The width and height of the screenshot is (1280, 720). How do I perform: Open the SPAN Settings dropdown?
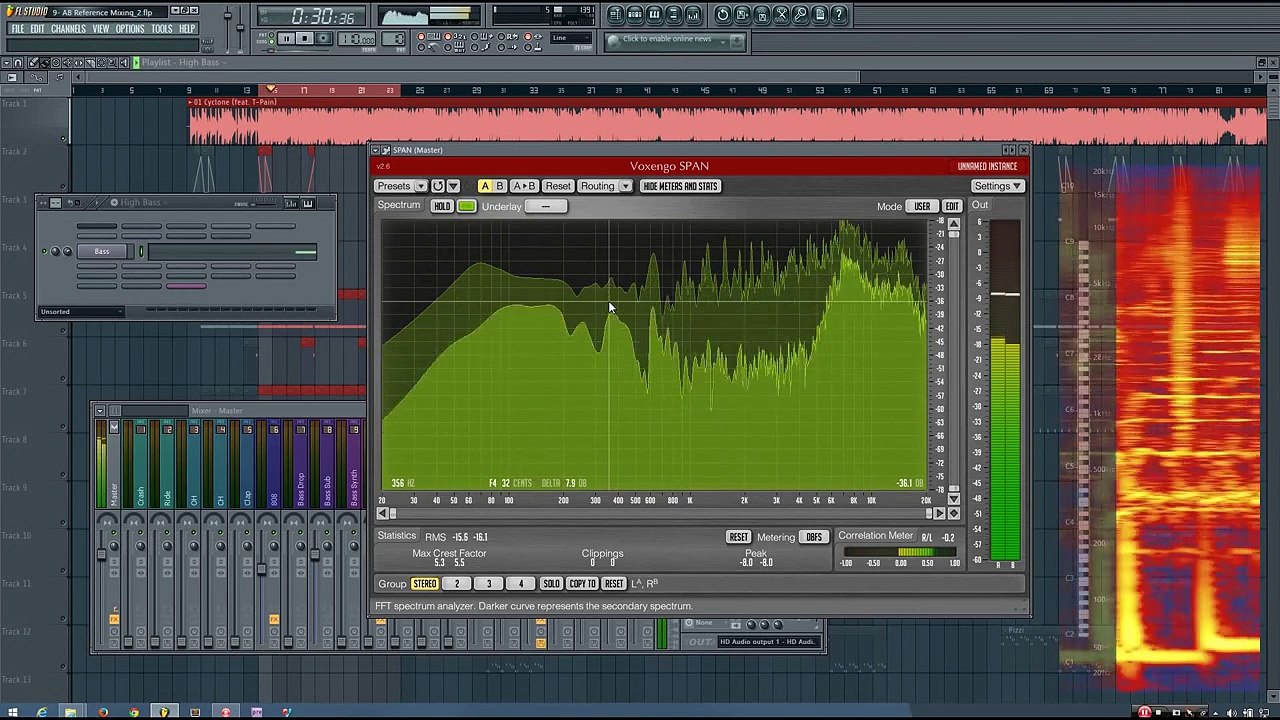point(997,186)
